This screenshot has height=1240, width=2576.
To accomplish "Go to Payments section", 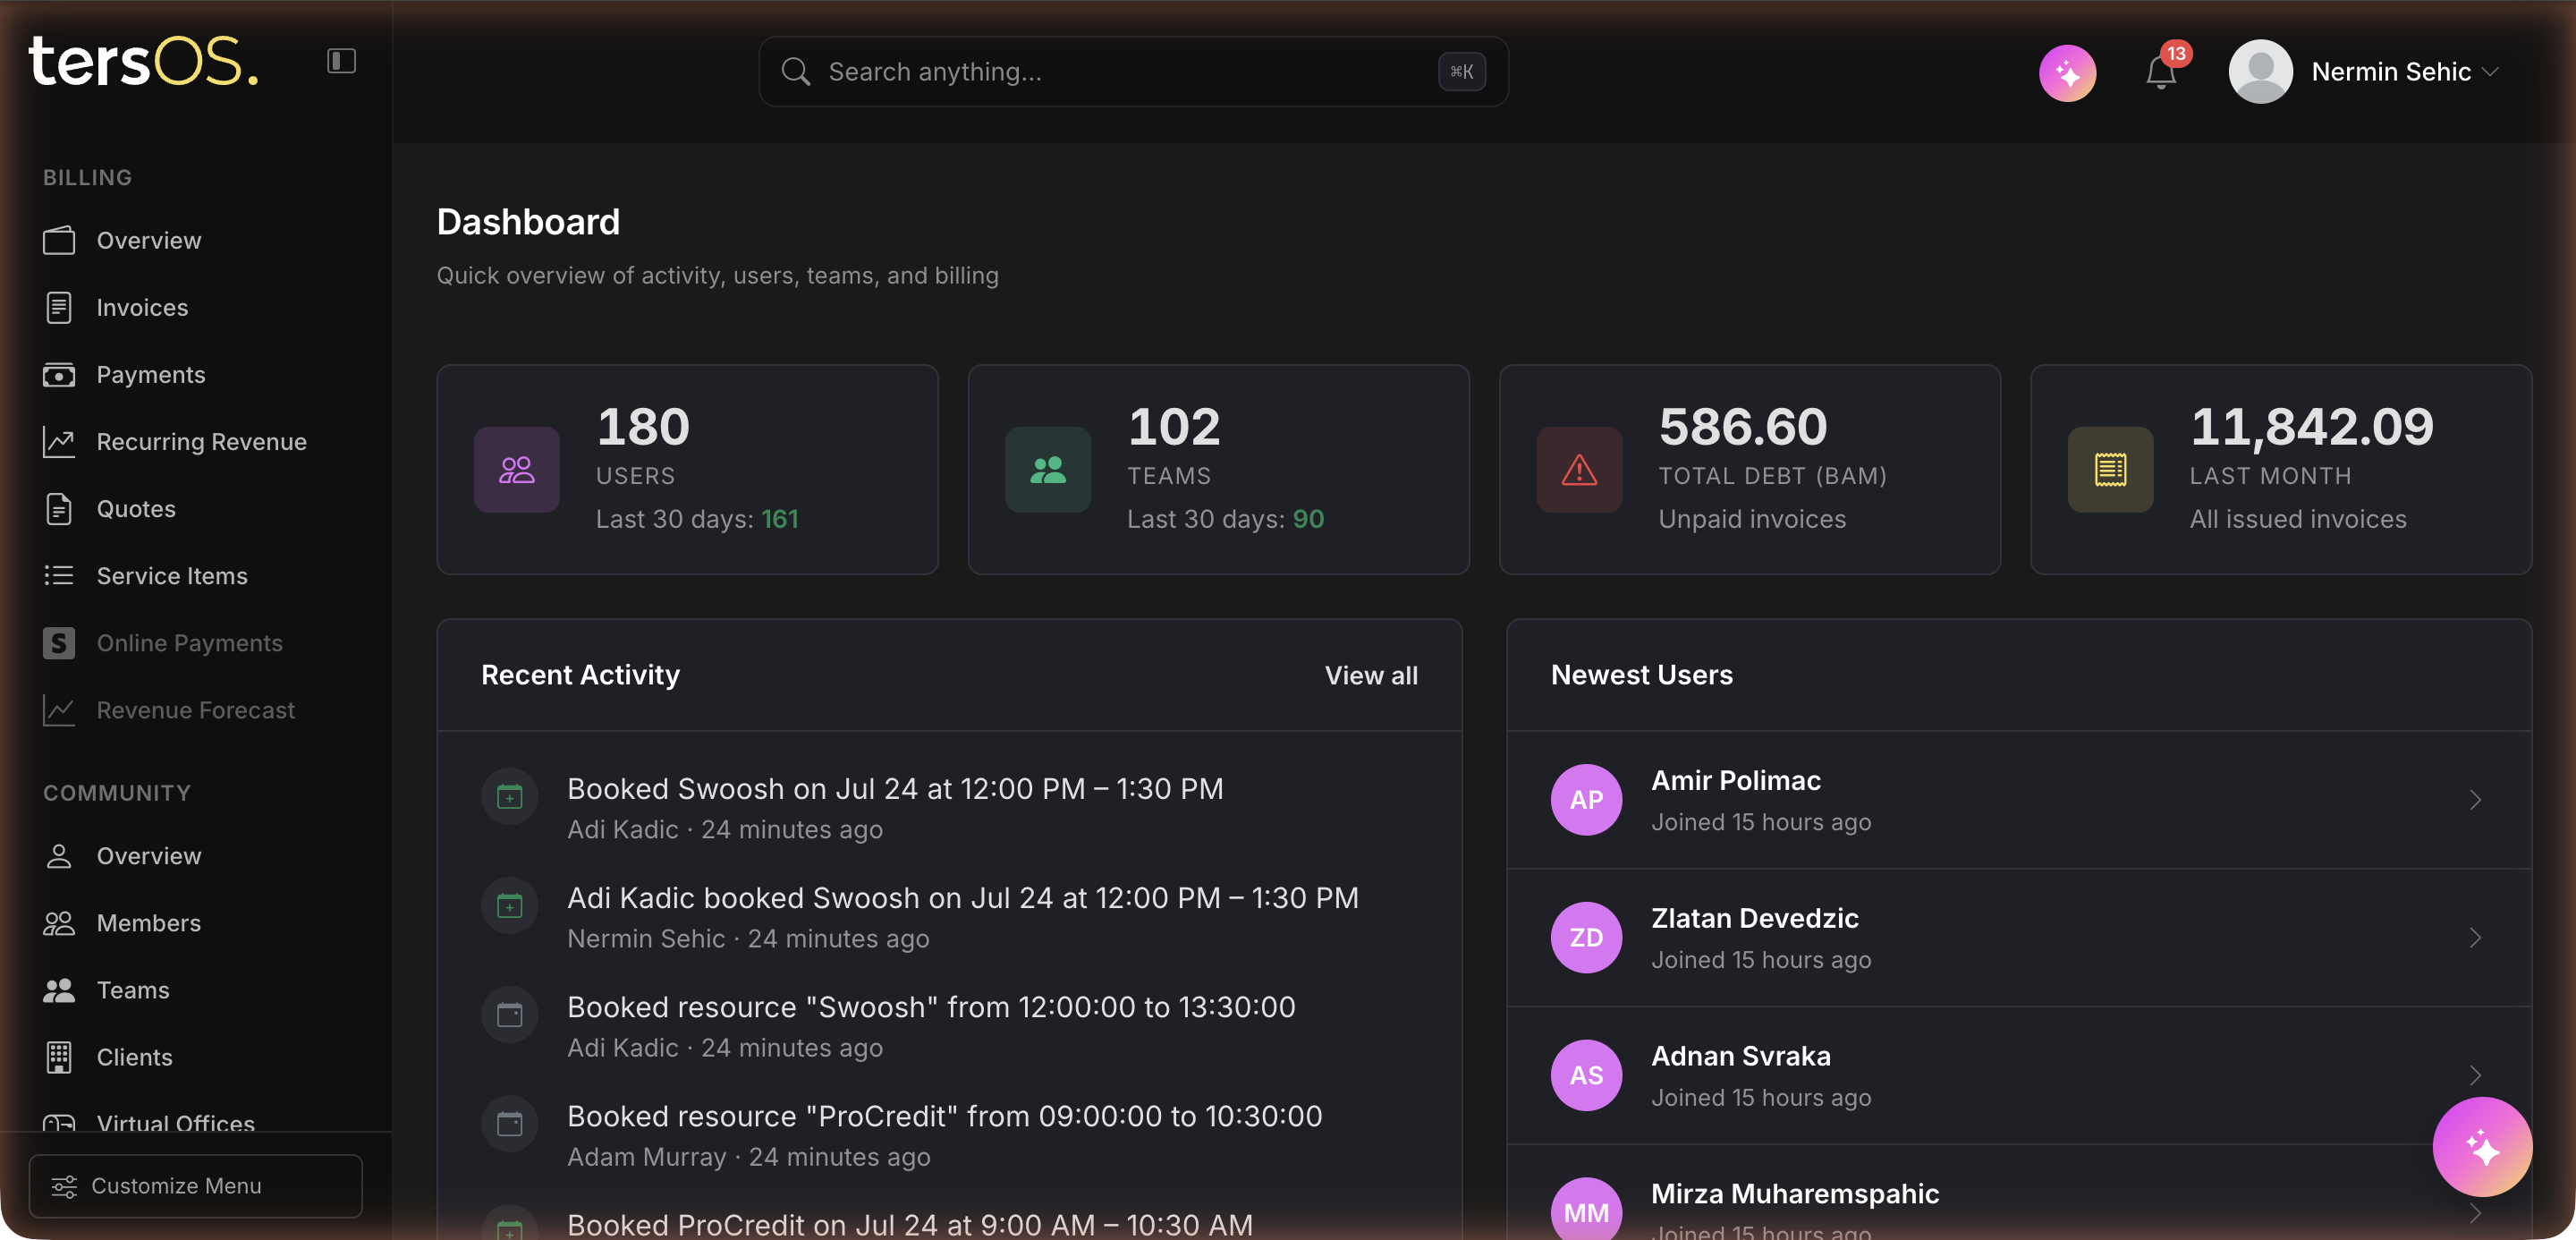I will [x=150, y=374].
